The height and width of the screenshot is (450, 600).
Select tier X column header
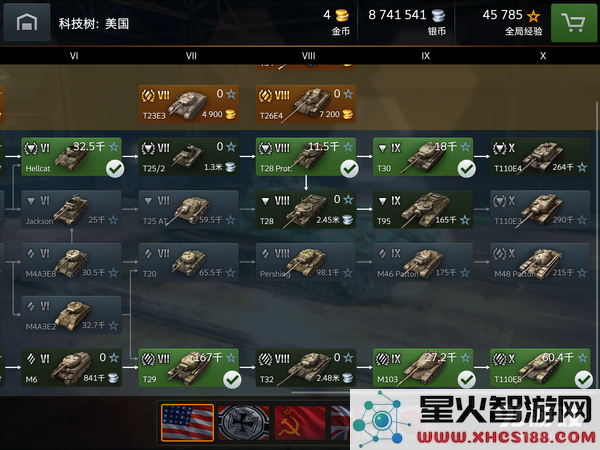[543, 56]
